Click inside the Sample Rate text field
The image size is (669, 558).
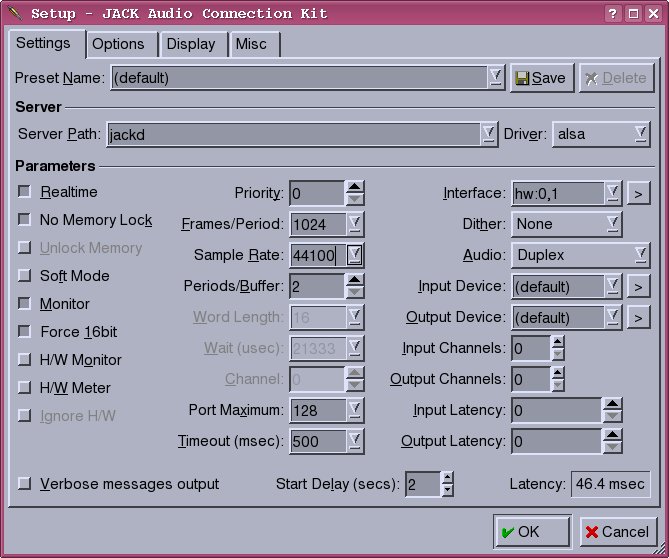[318, 256]
